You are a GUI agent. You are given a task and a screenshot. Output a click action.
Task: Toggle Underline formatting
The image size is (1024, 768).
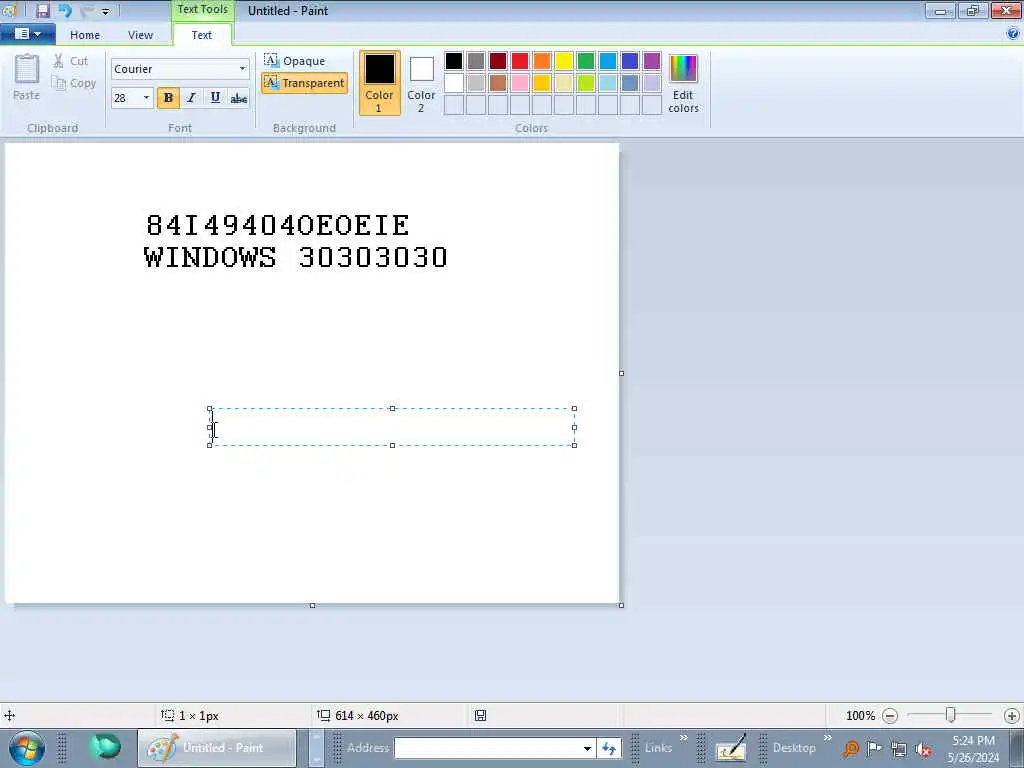click(215, 98)
